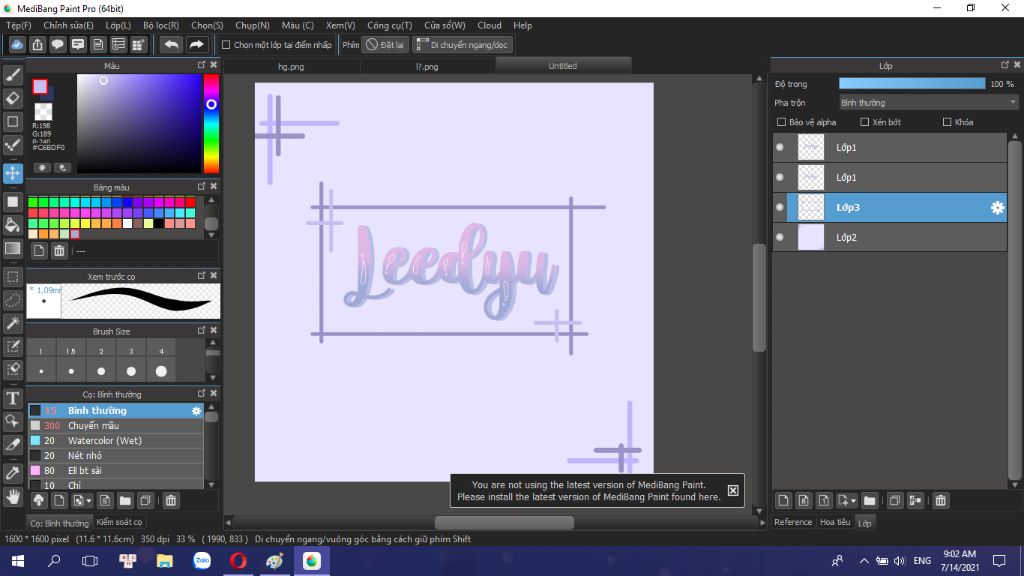Open Lớp3 layer settings gear
The height and width of the screenshot is (576, 1024).
click(x=997, y=208)
